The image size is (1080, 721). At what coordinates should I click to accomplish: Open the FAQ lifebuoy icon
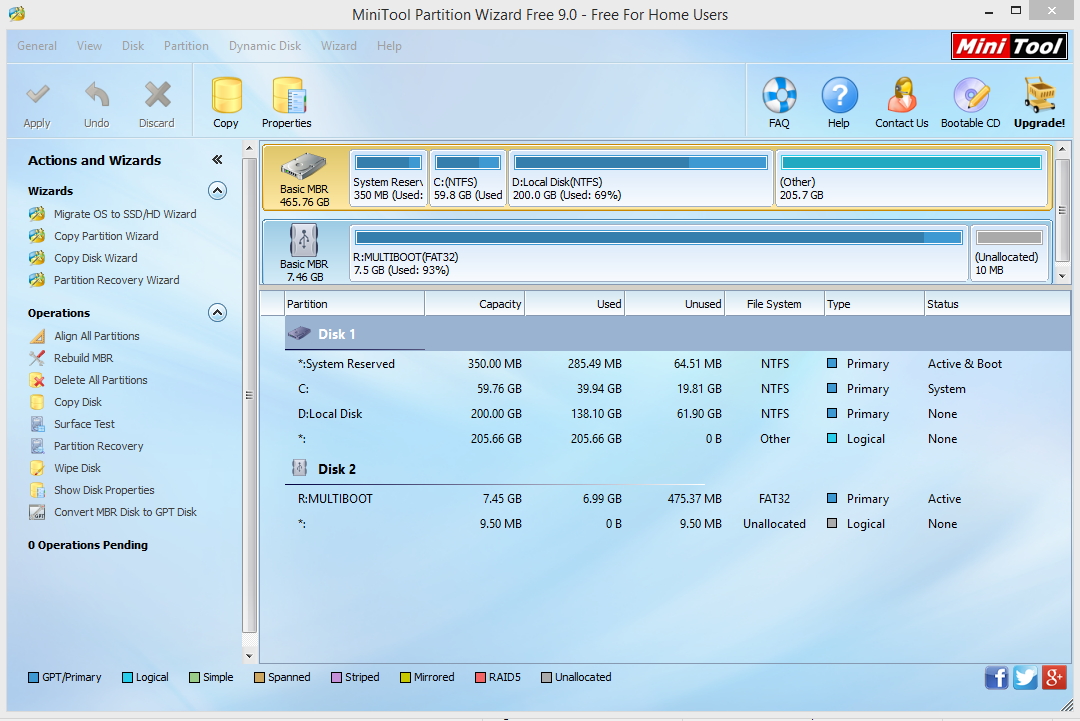tap(779, 95)
